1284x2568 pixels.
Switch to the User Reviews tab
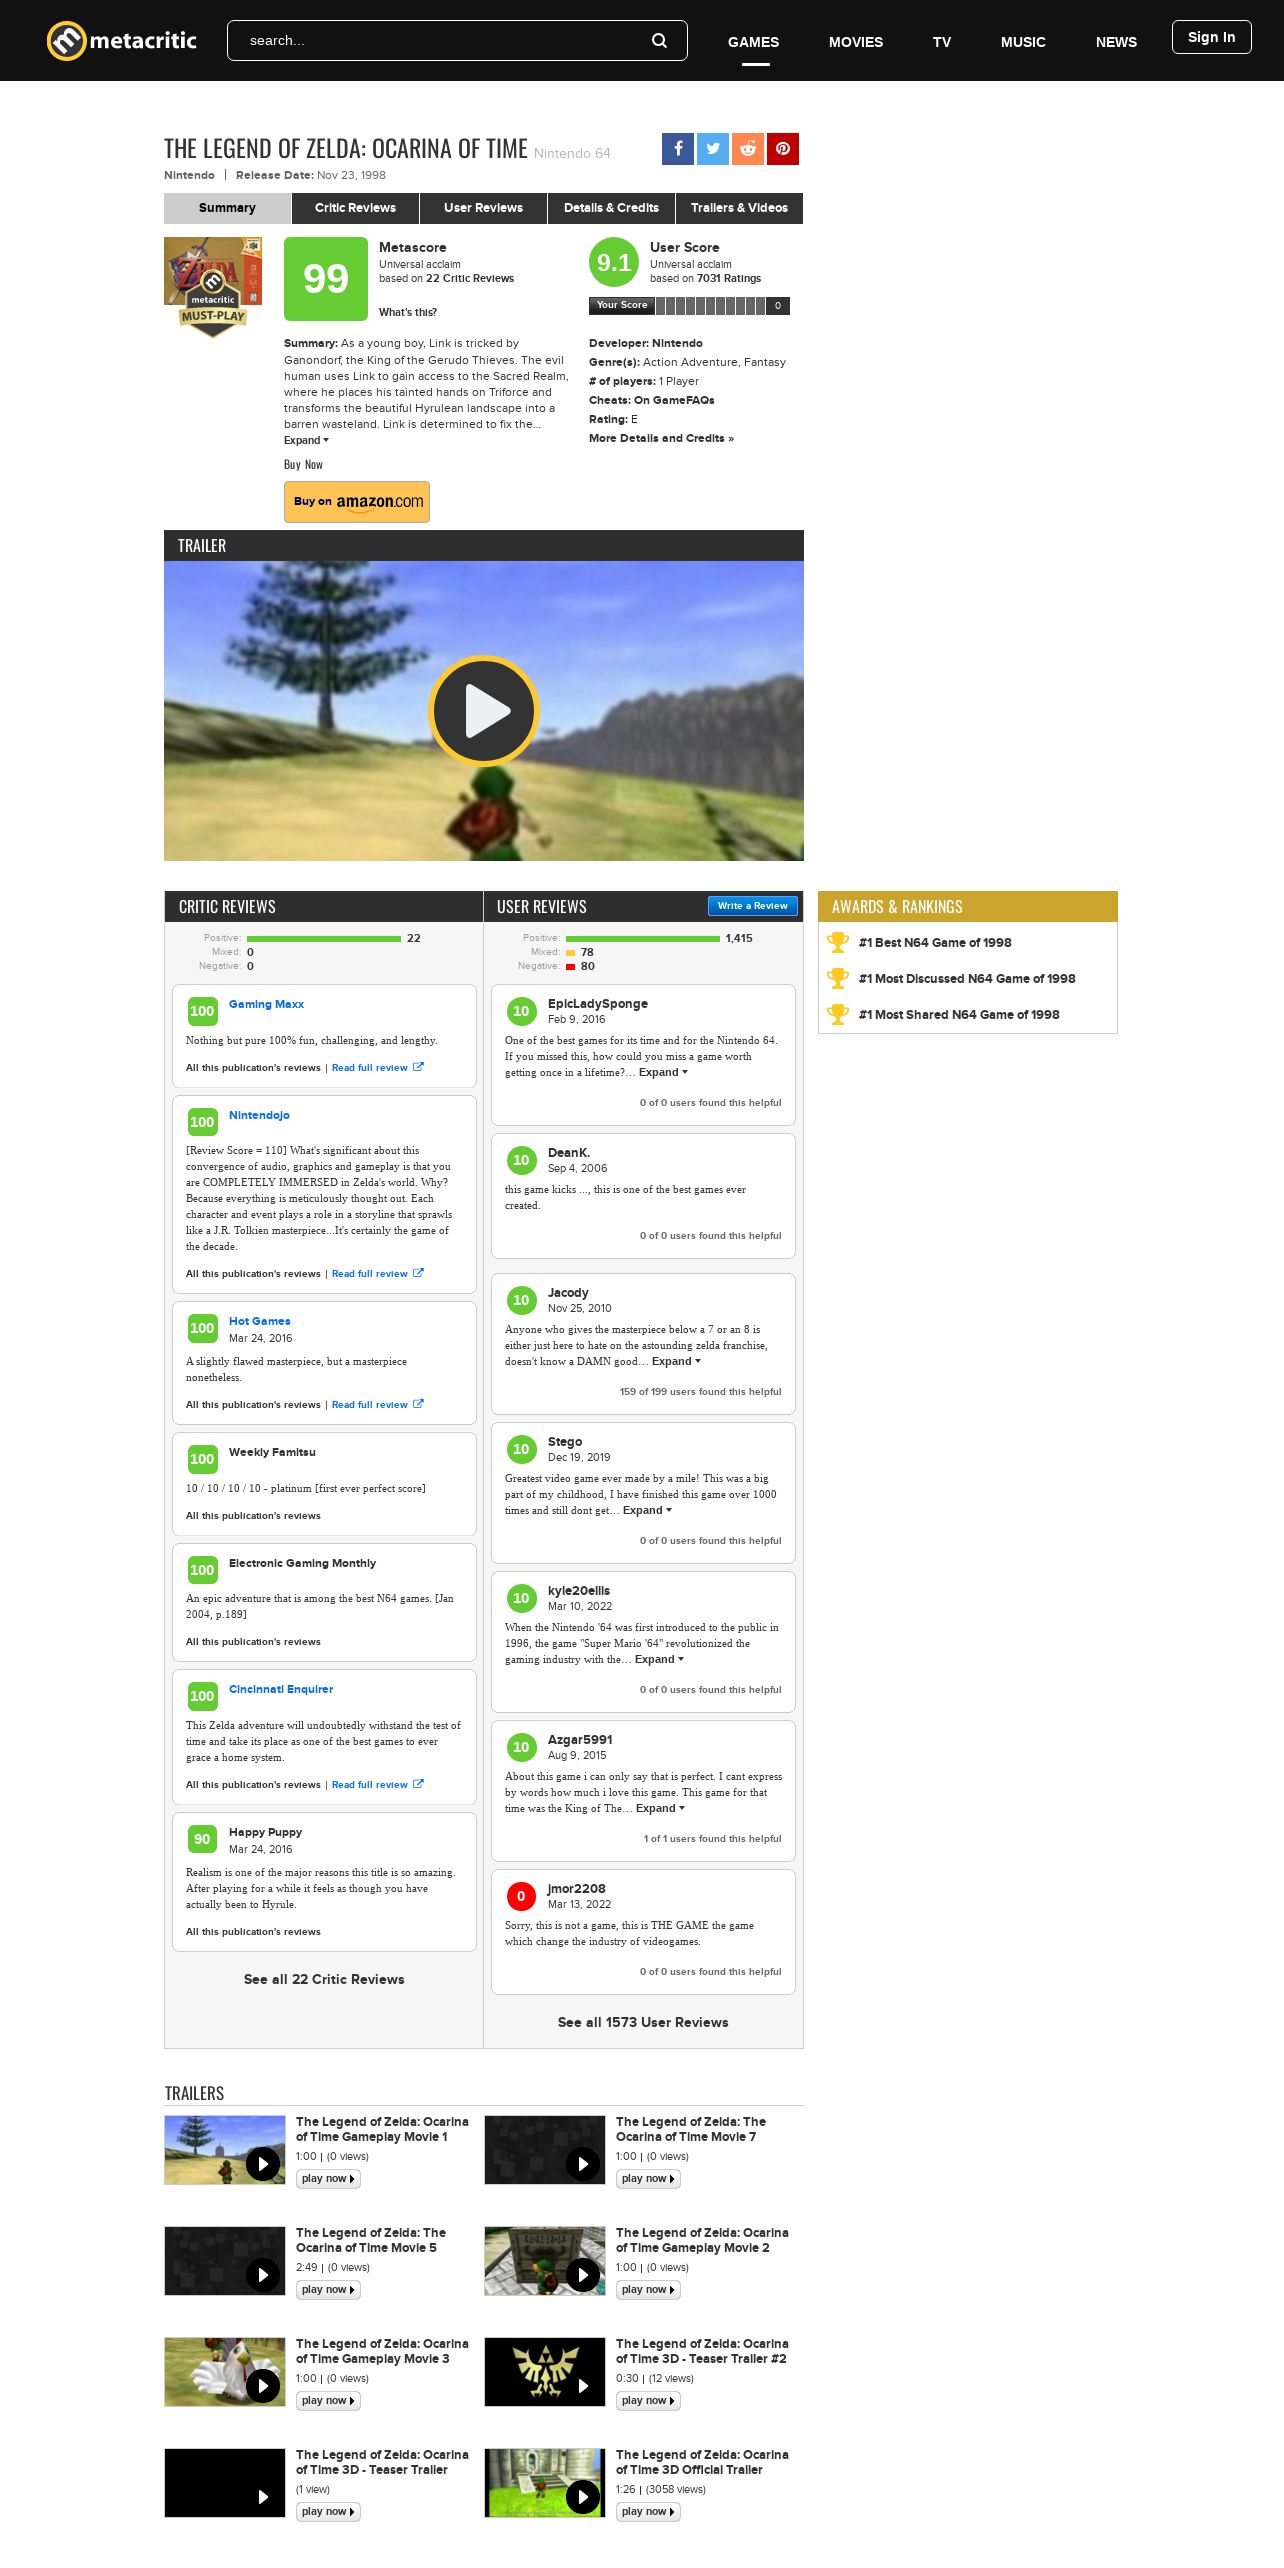point(483,208)
